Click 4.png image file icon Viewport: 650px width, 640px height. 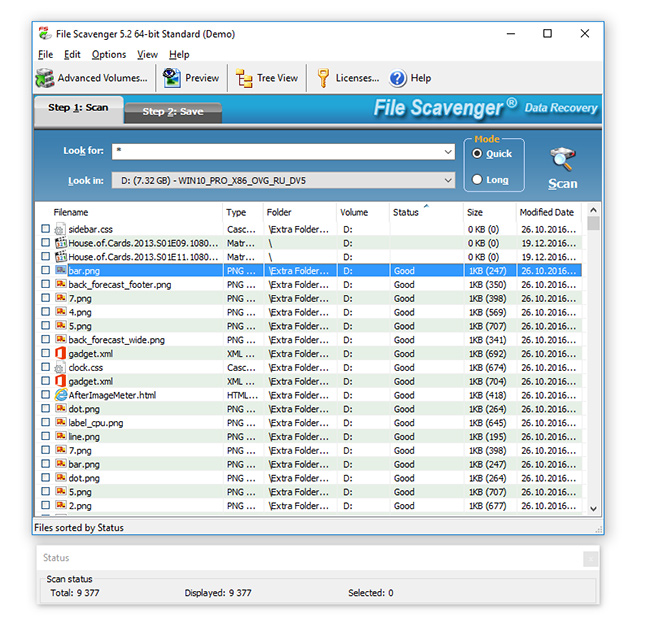[61, 312]
